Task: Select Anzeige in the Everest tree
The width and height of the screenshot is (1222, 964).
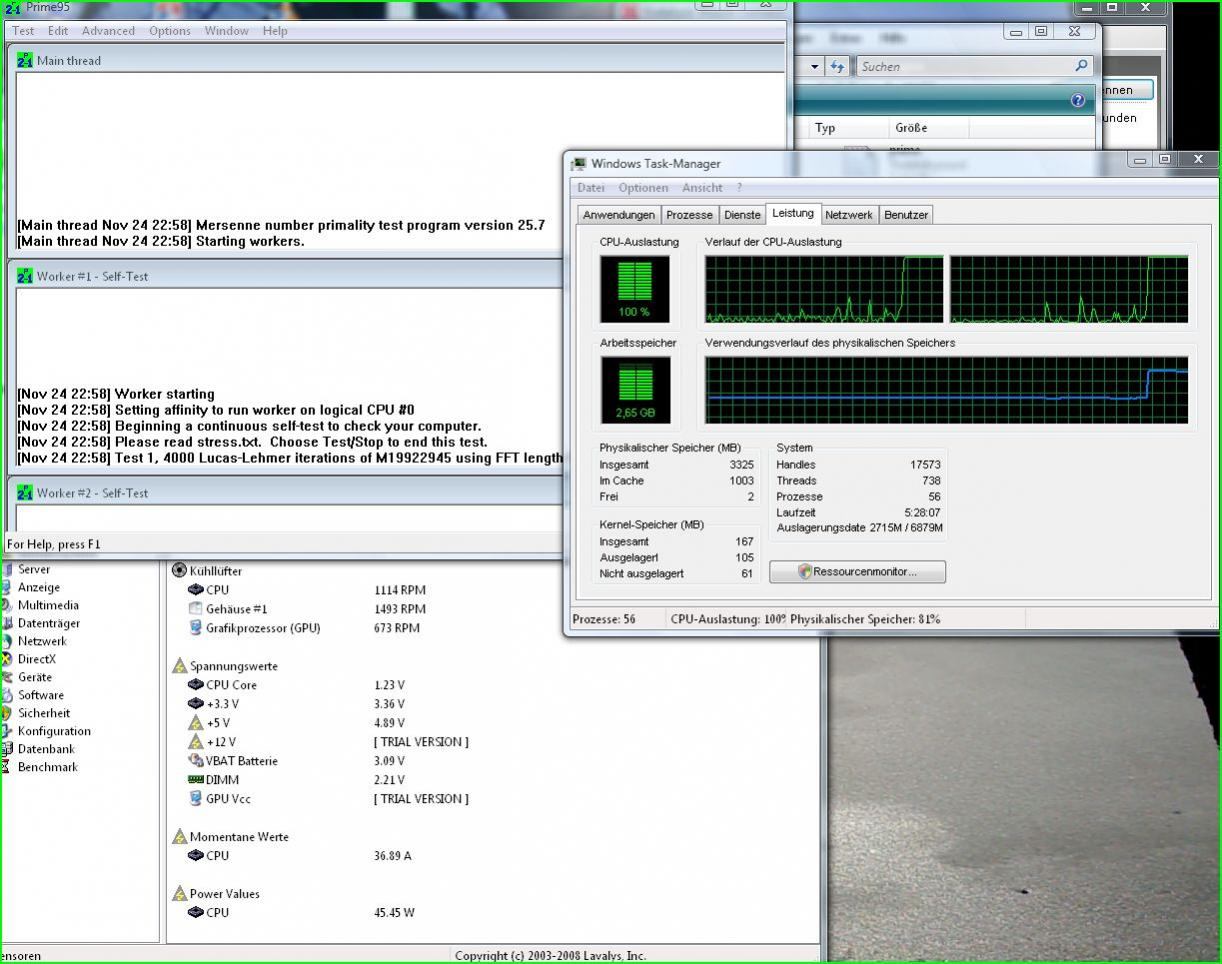Action: pyautogui.click(x=39, y=587)
